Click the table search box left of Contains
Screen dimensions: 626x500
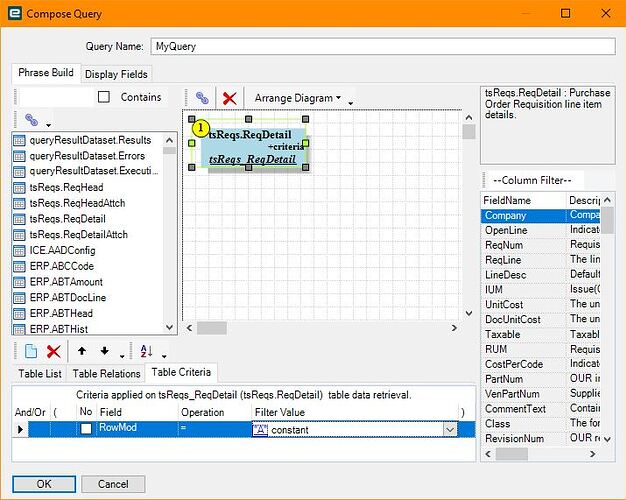(x=56, y=97)
